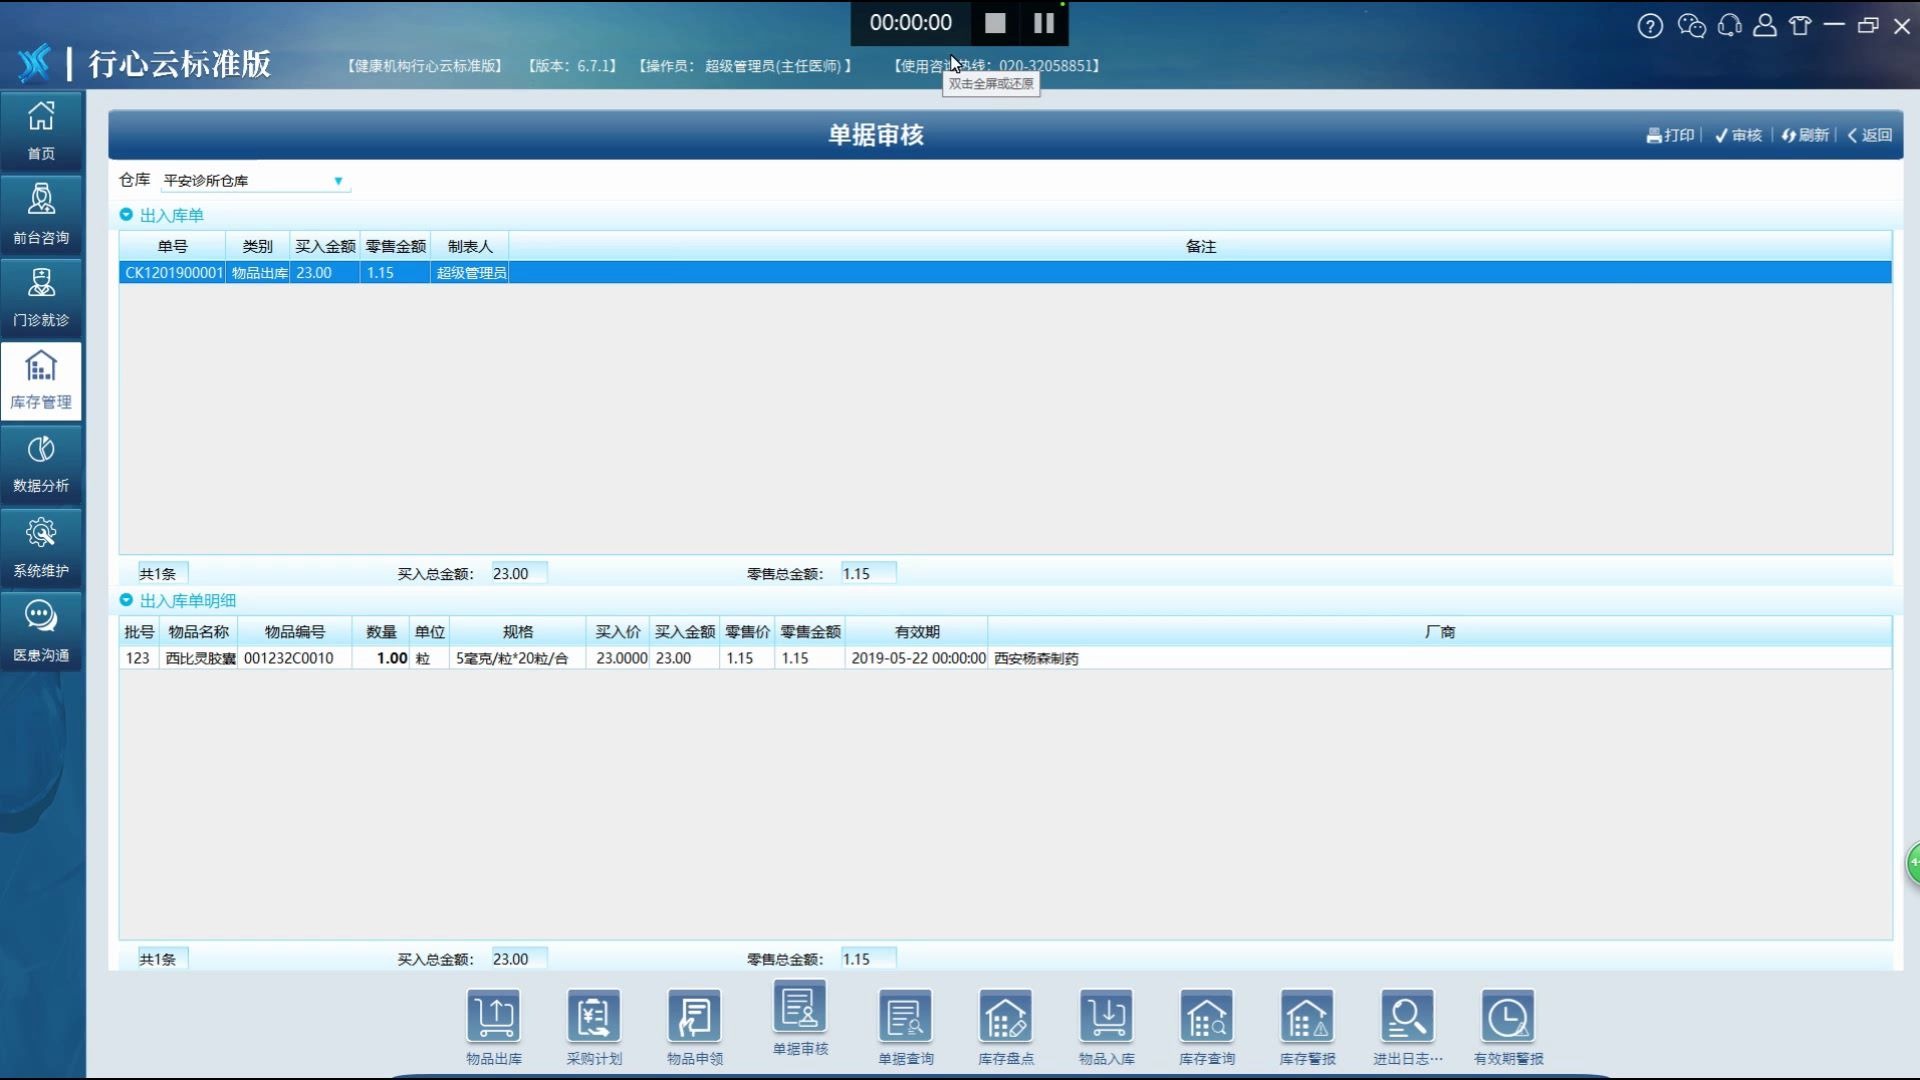Open 有效期警报 clock icon
The image size is (1920, 1080).
click(x=1508, y=1018)
